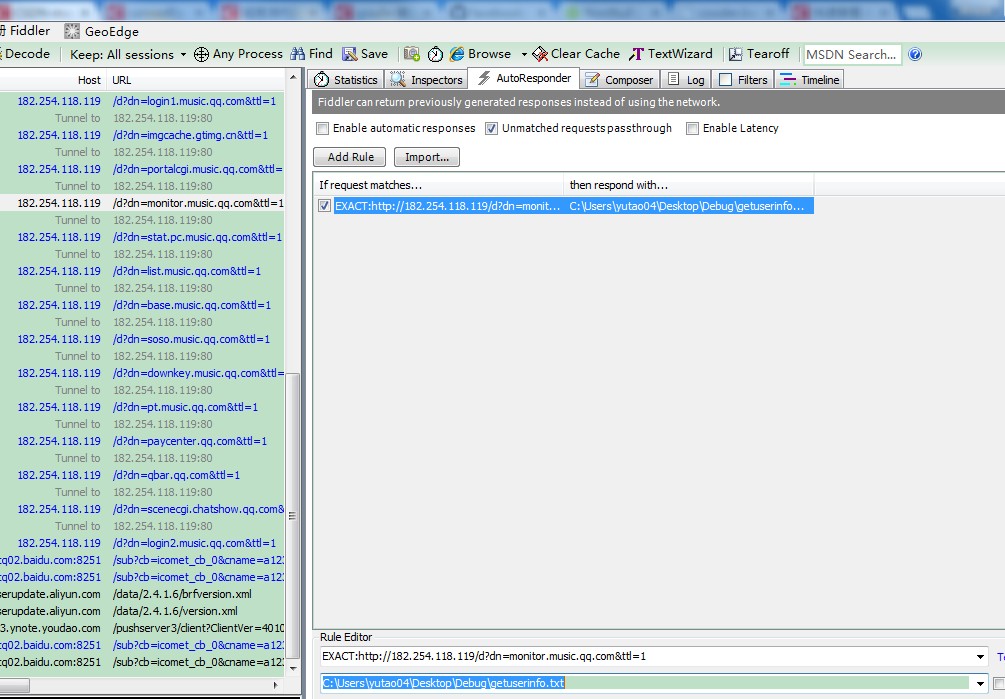Screen dimensions: 1005x699
Task: Select session /d?dn=qbar.qq.com&ttl=1
Action: [142, 475]
